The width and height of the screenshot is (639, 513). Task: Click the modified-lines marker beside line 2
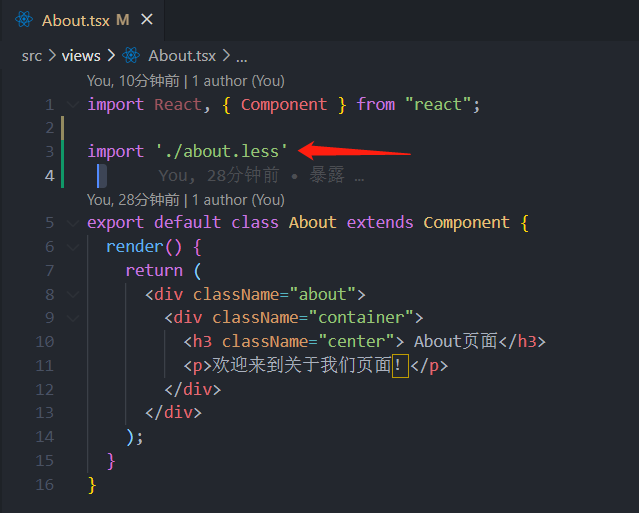point(62,128)
